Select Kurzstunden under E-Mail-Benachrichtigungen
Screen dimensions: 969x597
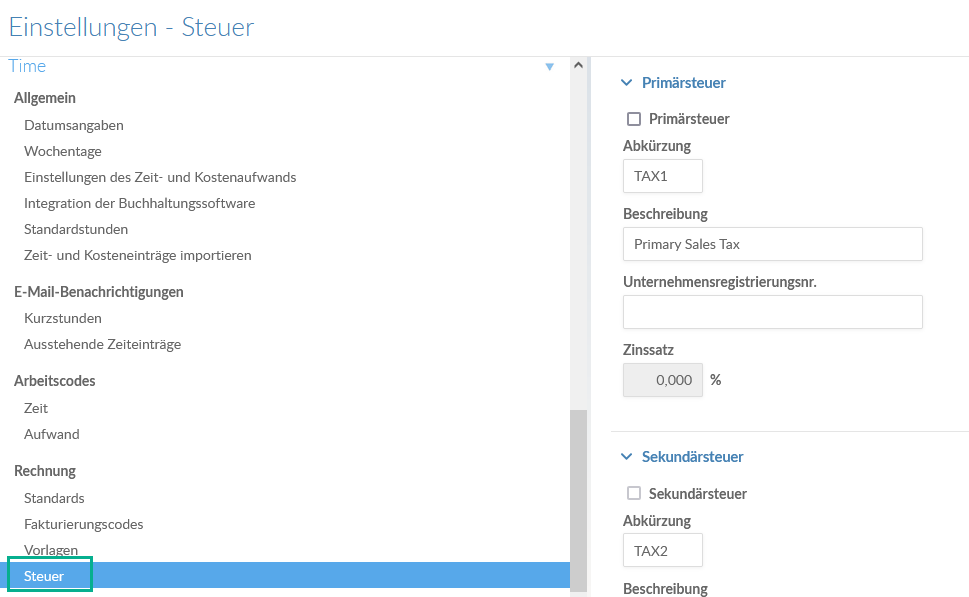[62, 318]
